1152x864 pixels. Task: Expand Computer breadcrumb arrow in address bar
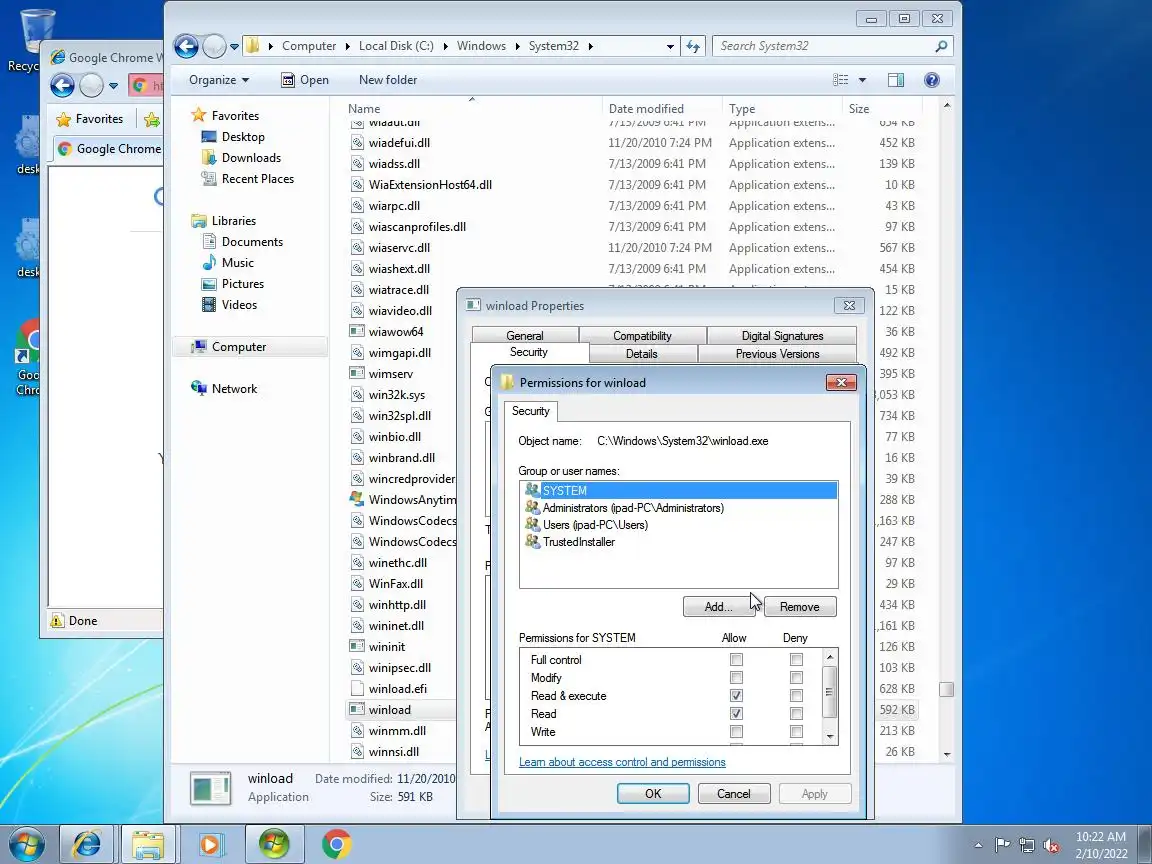pyautogui.click(x=348, y=46)
